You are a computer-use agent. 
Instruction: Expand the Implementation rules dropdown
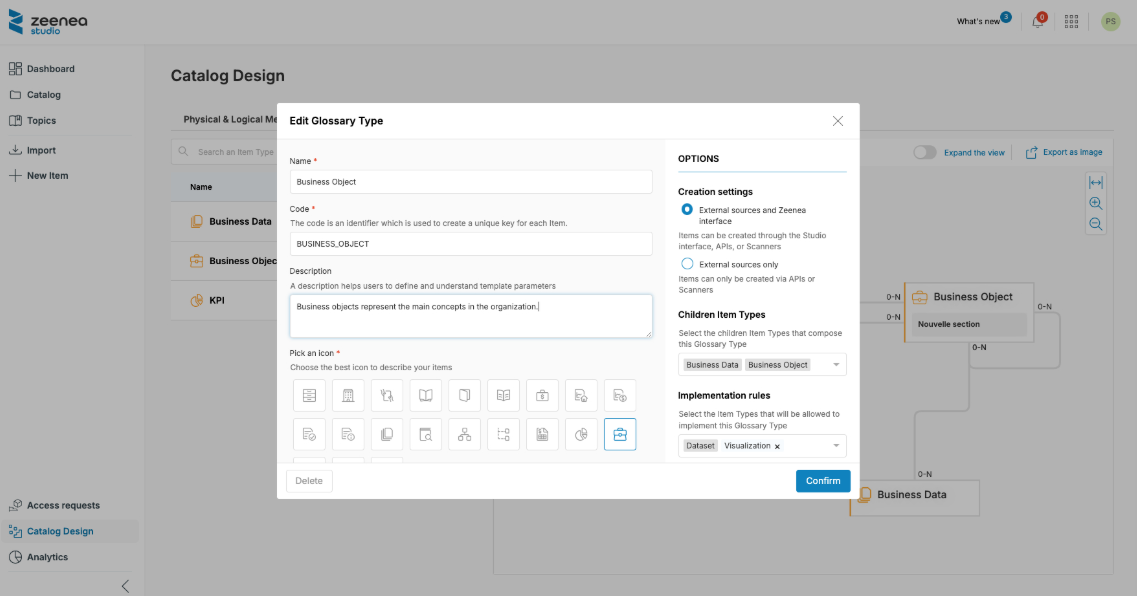click(x=835, y=446)
